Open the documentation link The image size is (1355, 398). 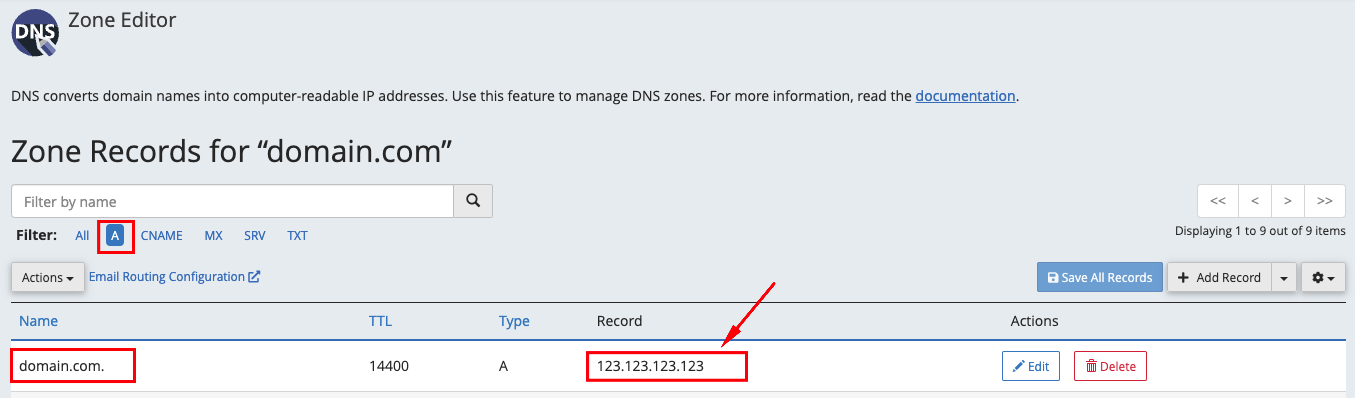966,97
